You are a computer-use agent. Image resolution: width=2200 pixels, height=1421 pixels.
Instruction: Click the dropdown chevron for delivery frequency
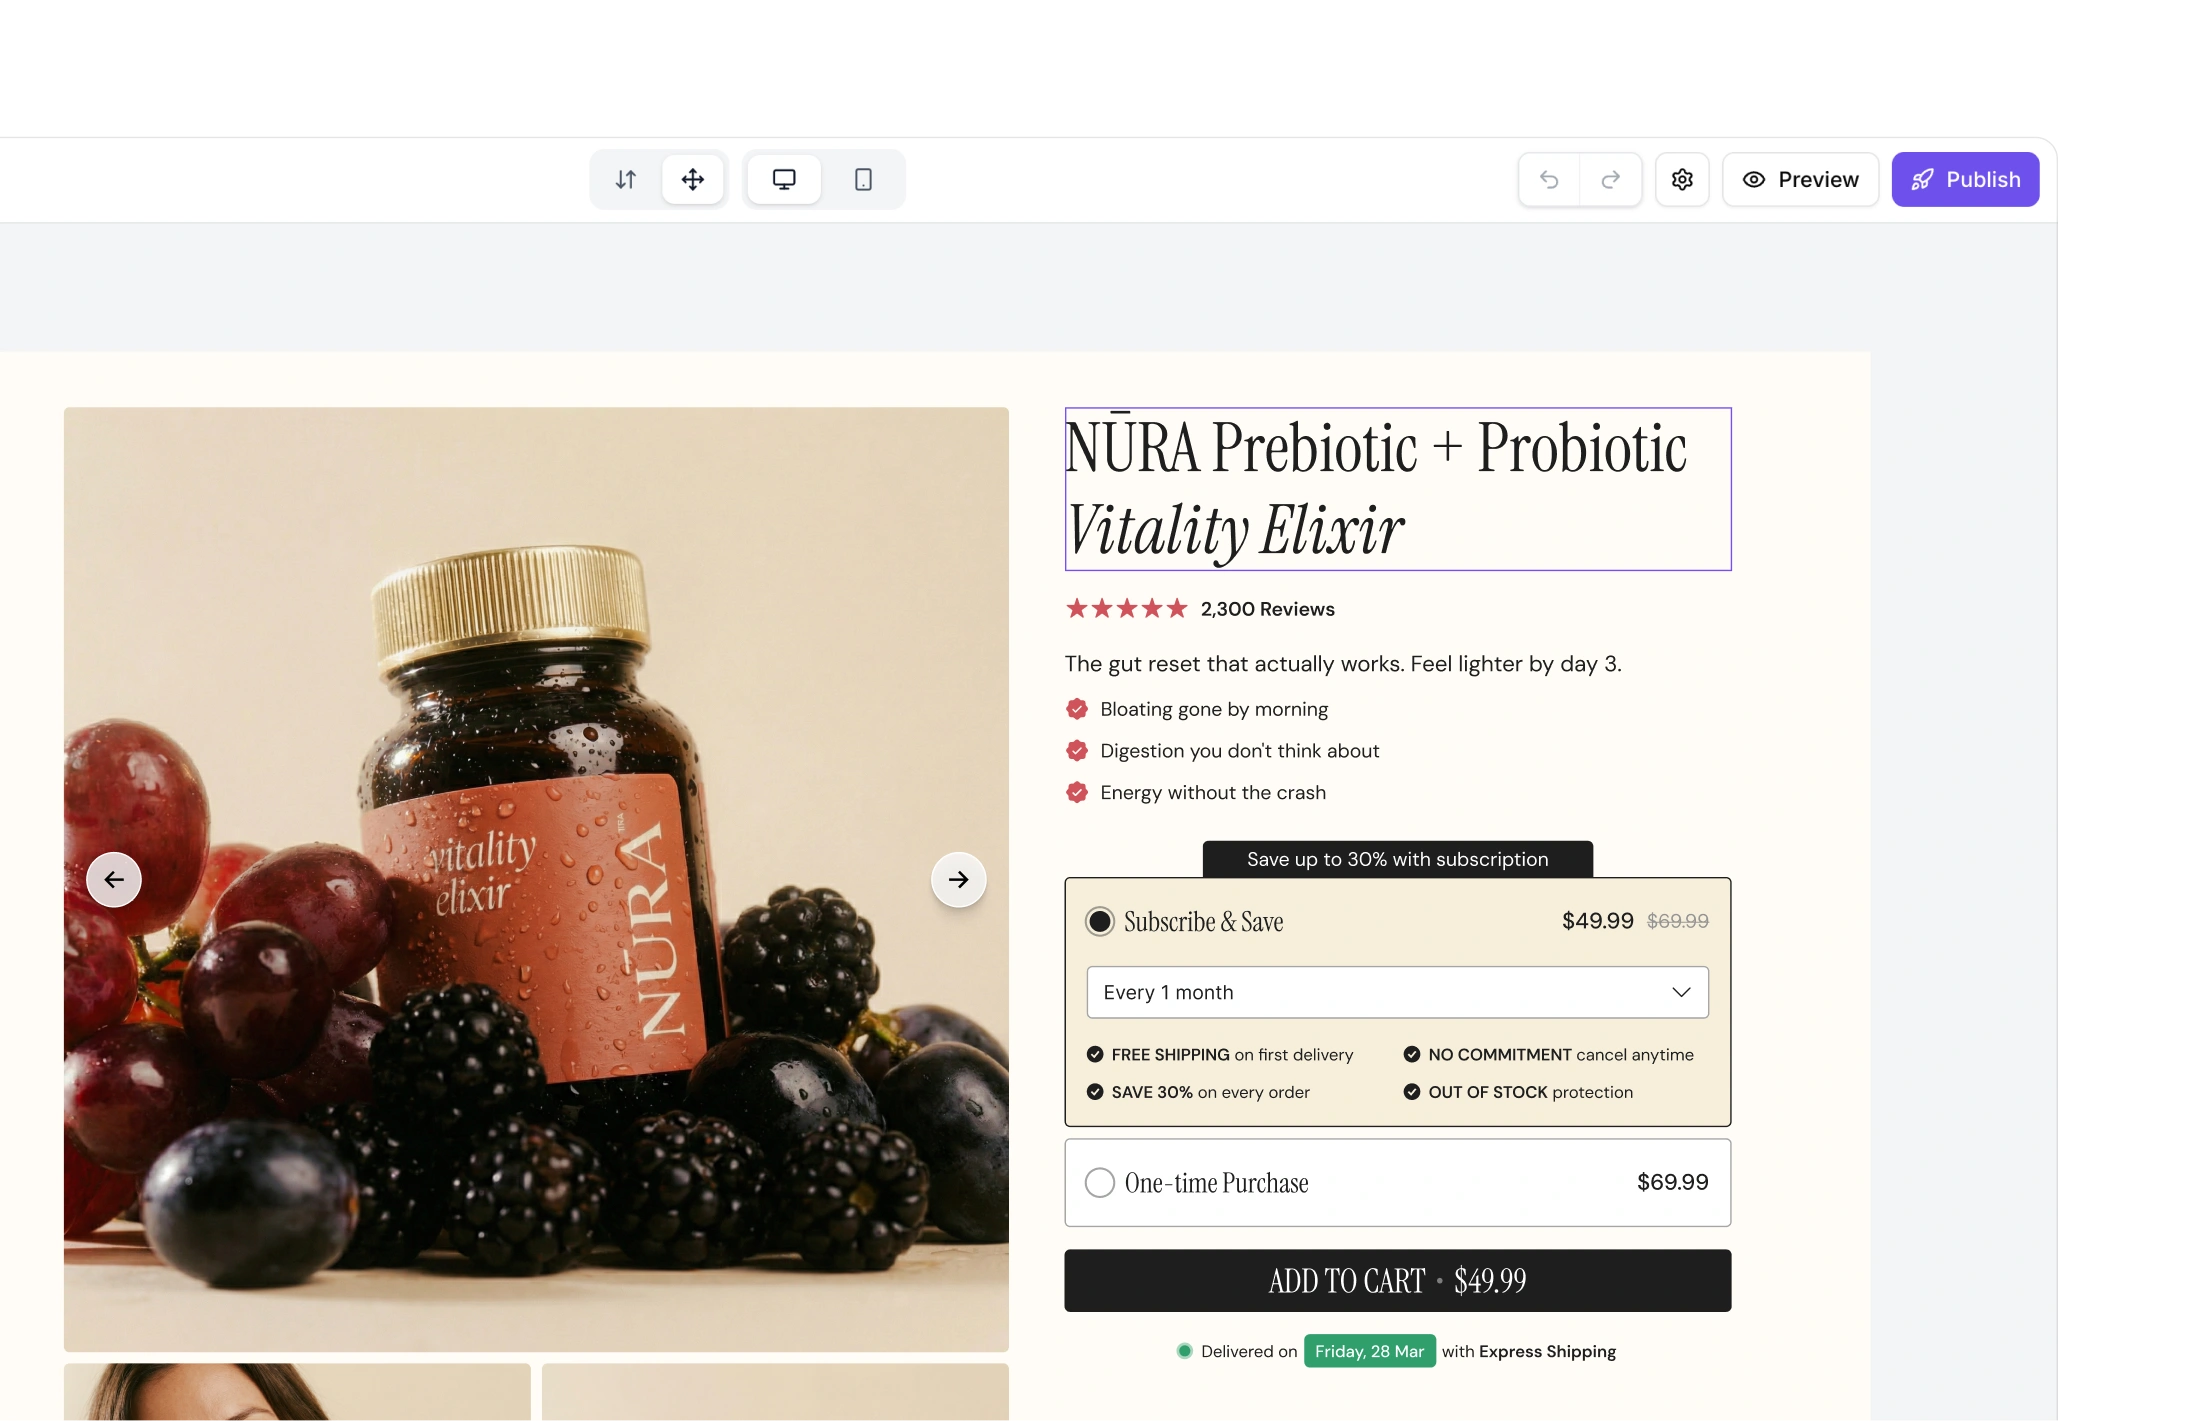click(1681, 992)
